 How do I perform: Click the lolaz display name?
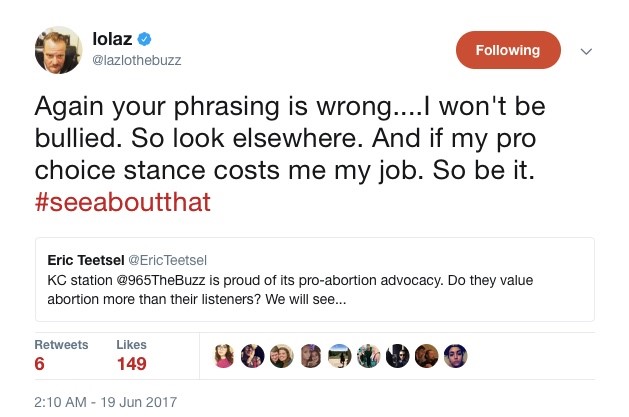(112, 40)
